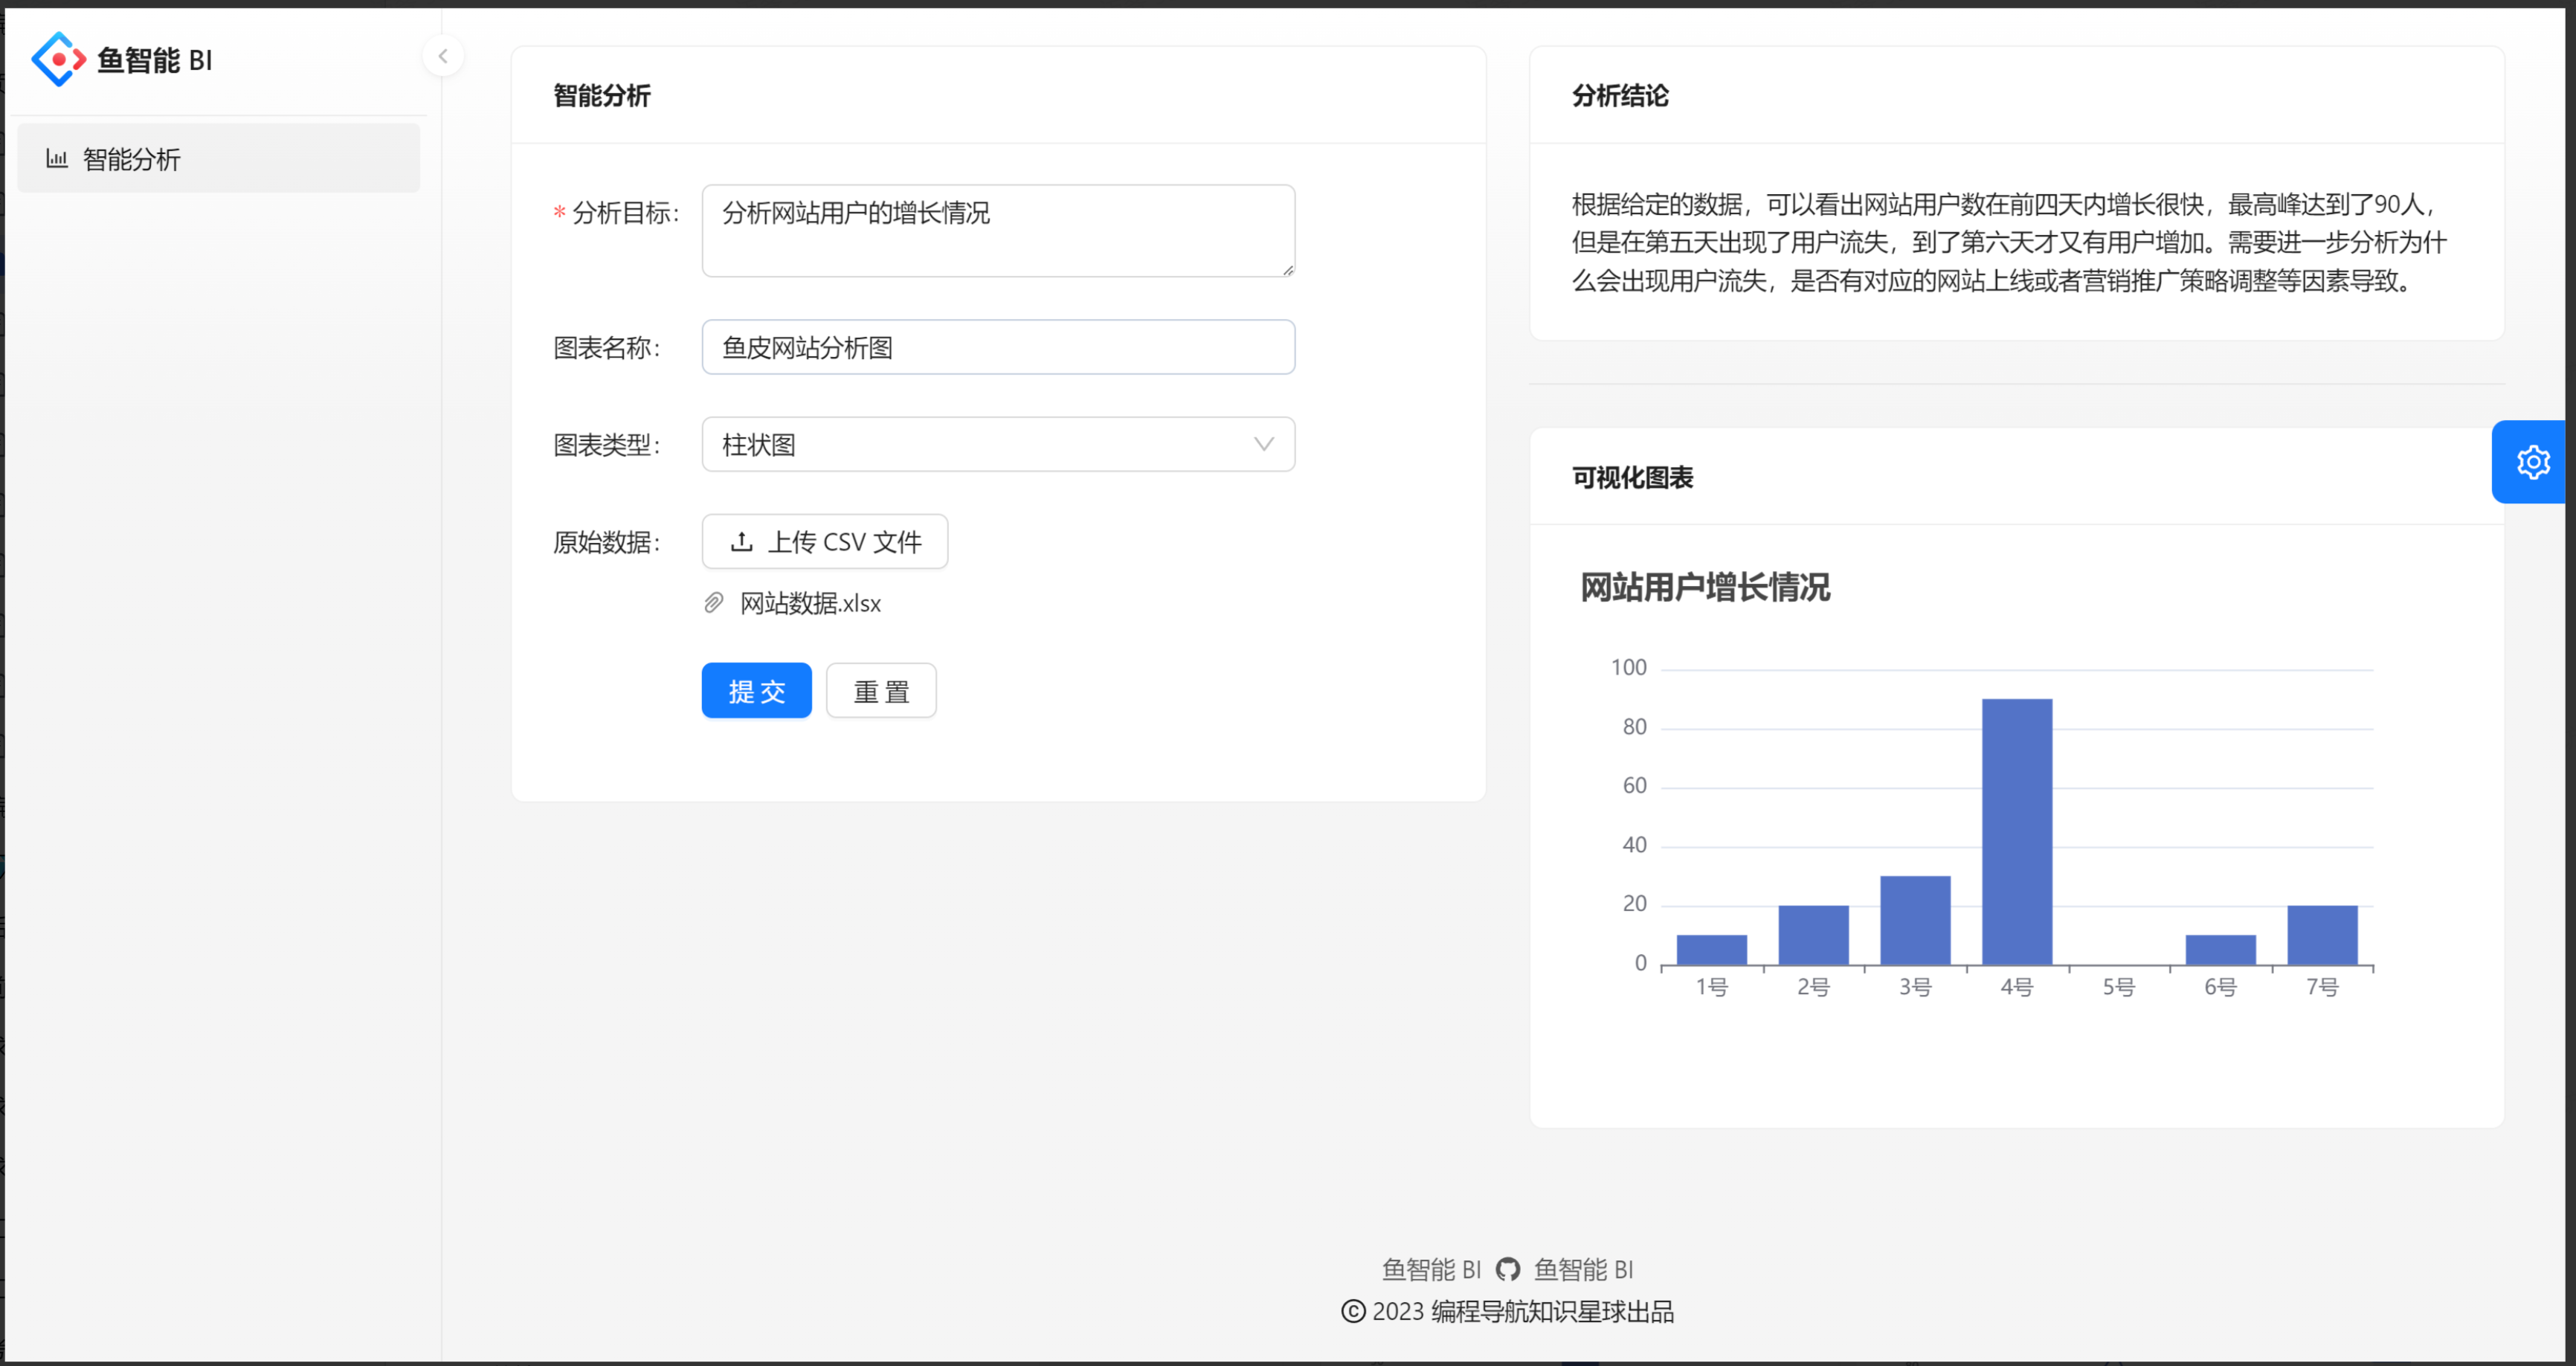The image size is (2576, 1366).
Task: Click the 智能分析 form card heading
Action: tap(602, 96)
